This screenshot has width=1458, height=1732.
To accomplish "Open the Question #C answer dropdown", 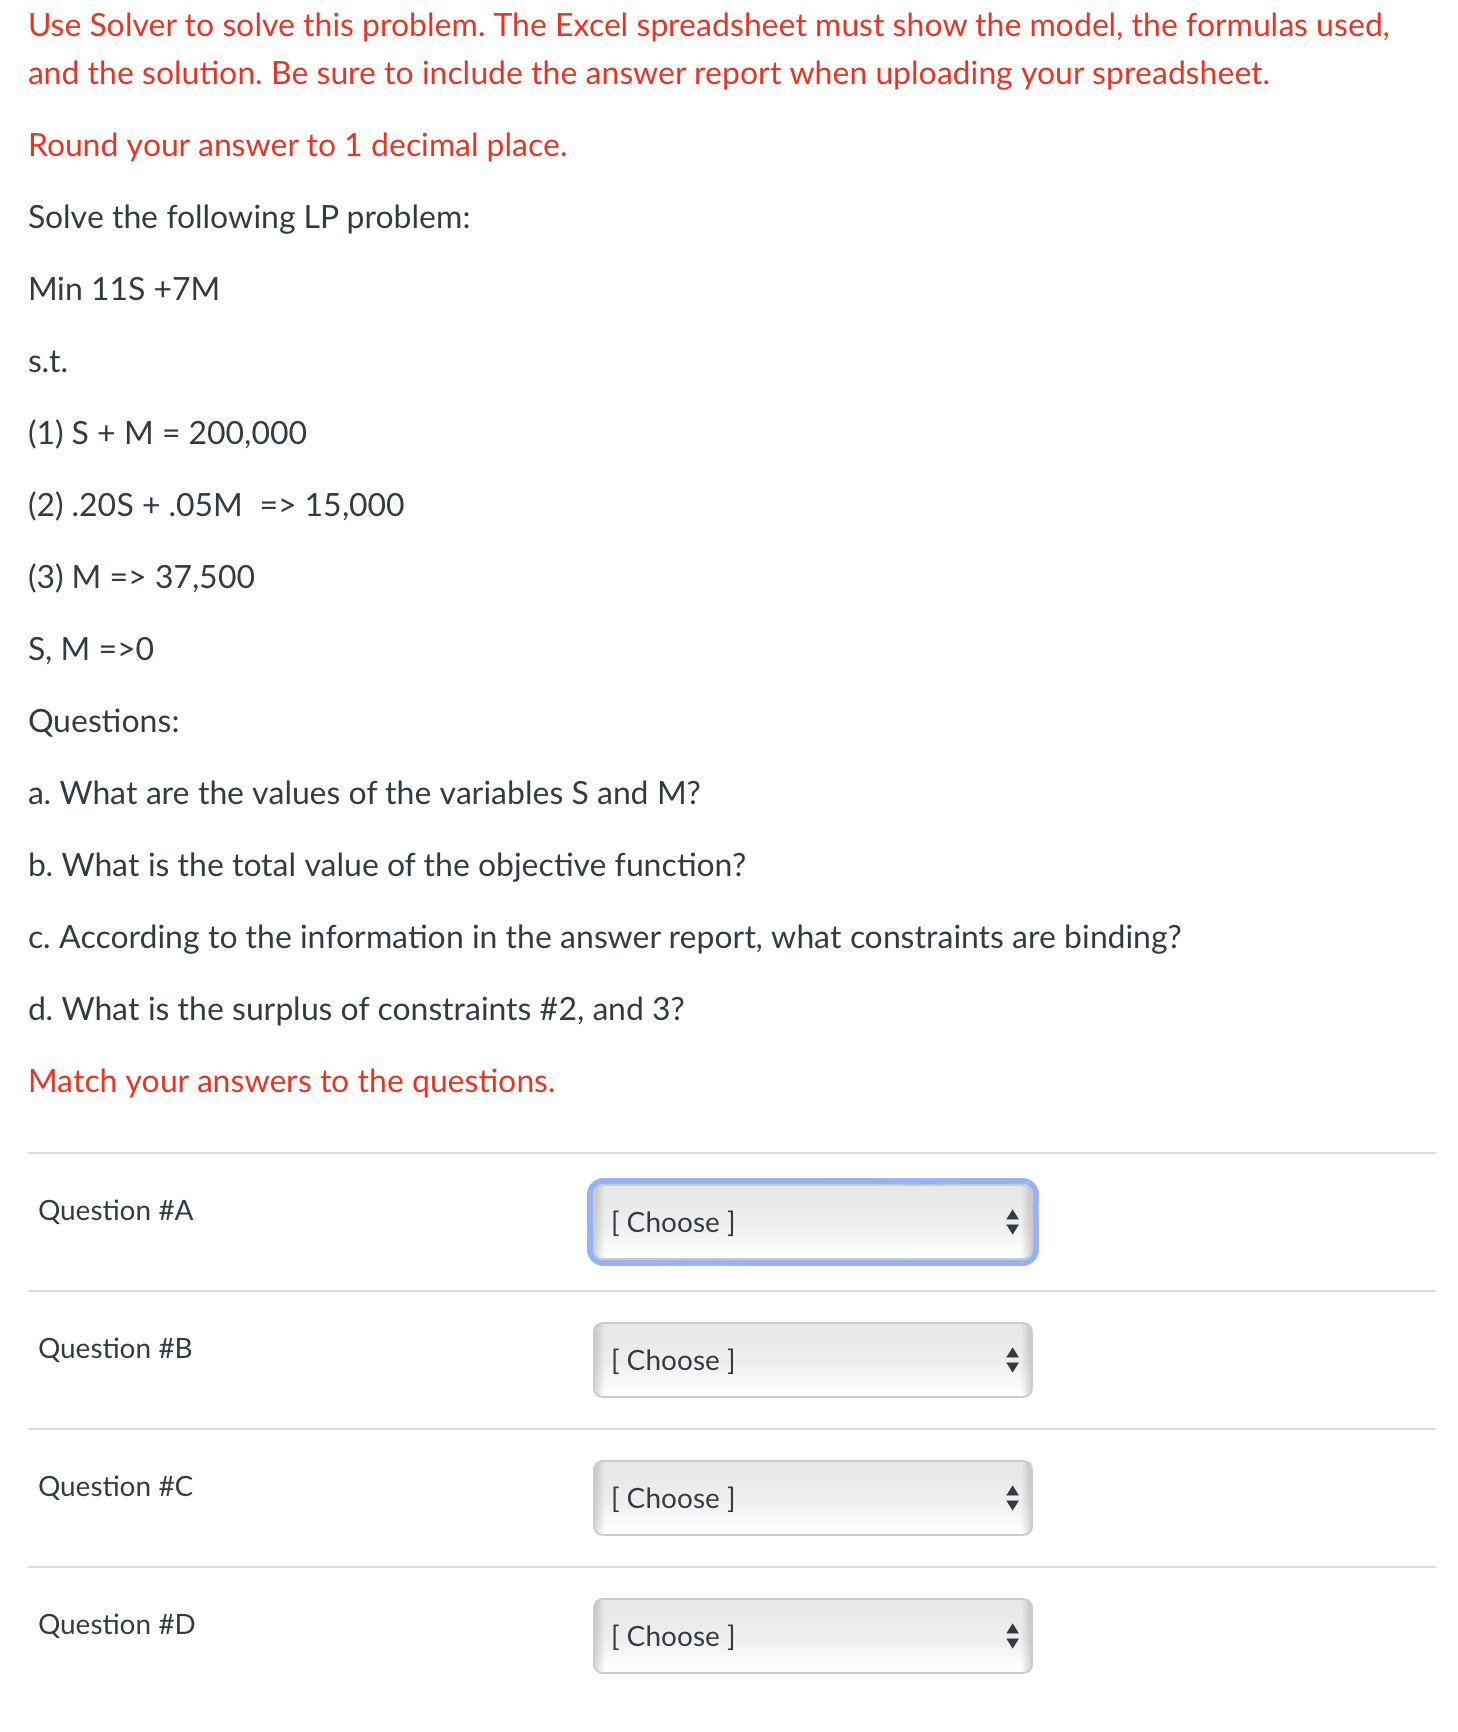I will 812,1498.
